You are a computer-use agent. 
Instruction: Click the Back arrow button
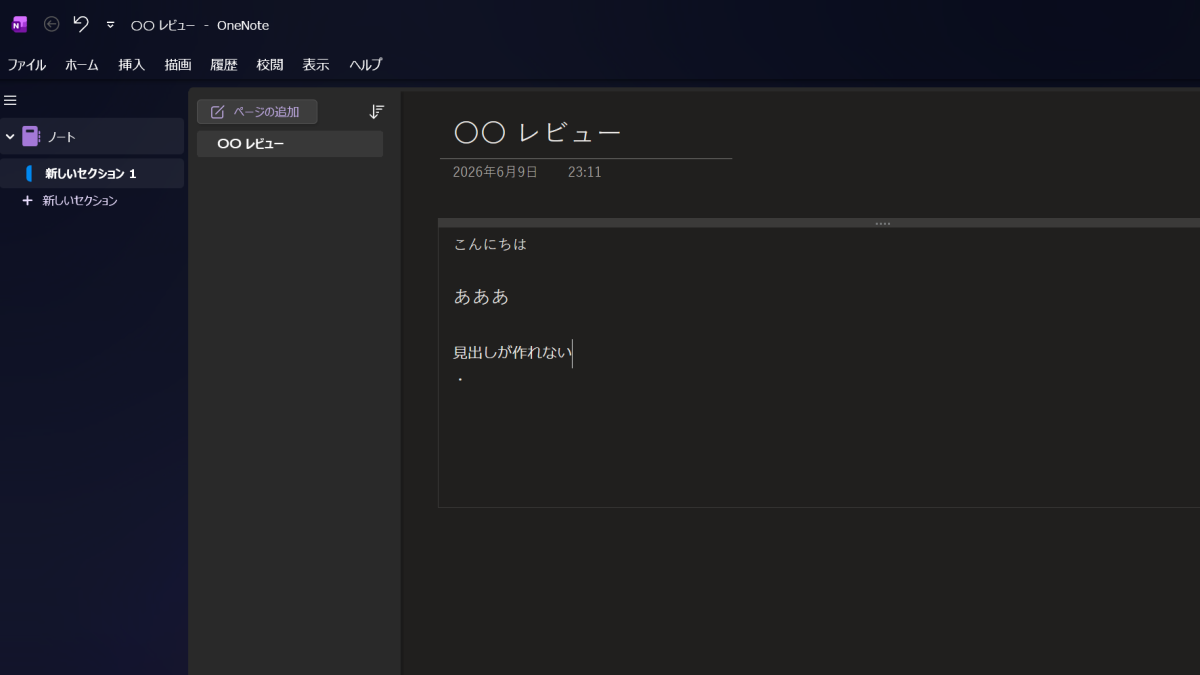52,24
